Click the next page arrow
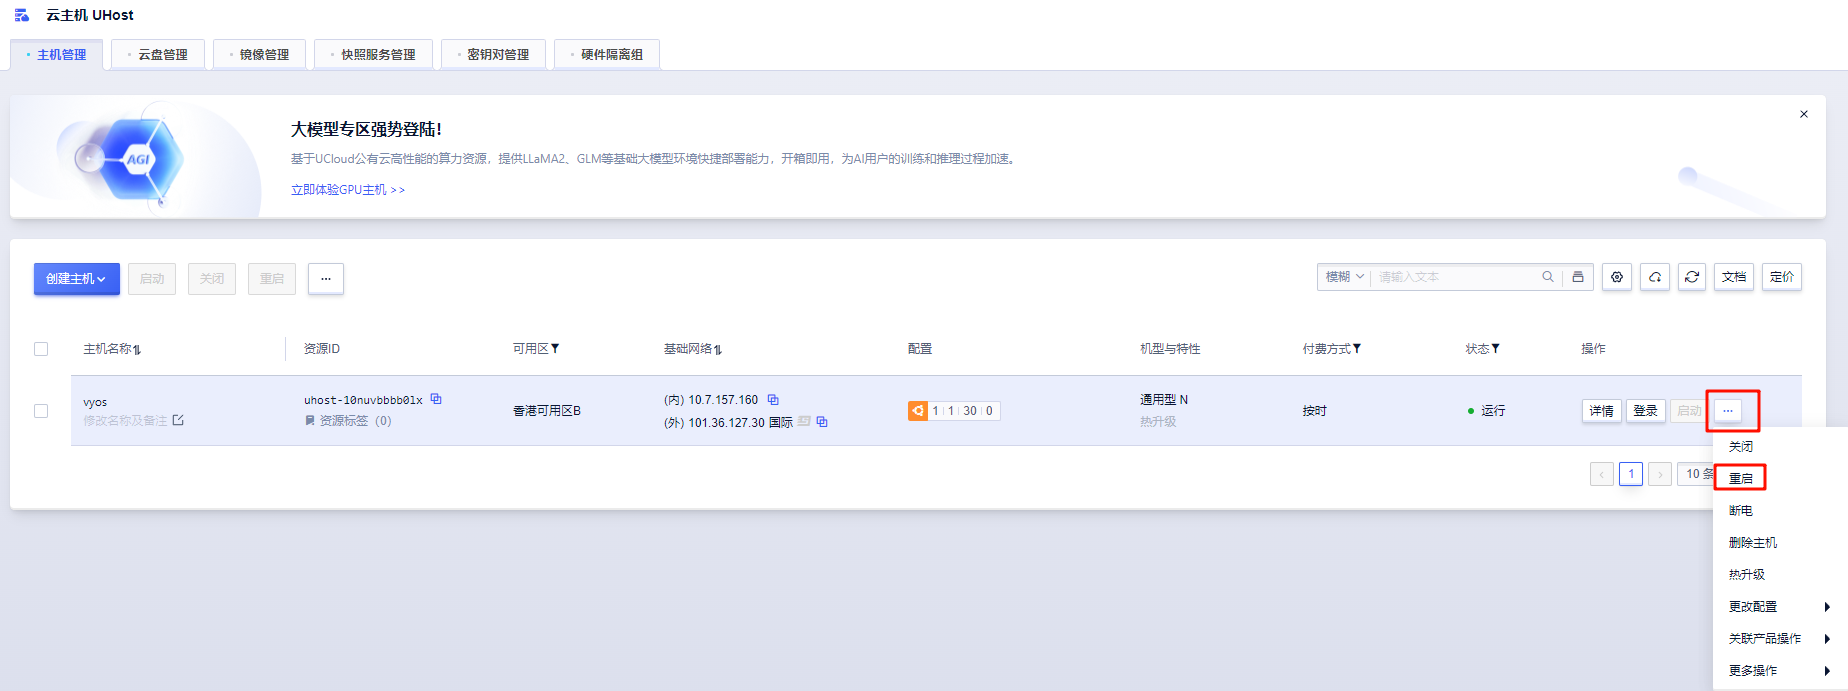 click(1660, 474)
